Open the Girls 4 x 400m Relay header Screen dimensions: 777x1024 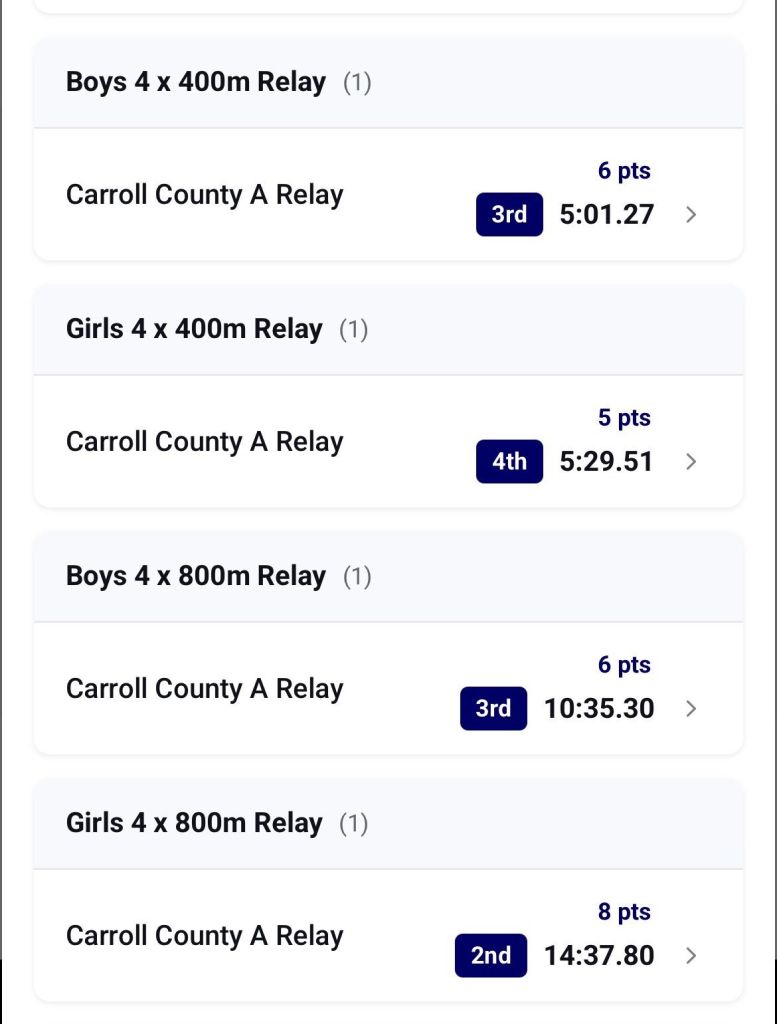click(194, 329)
